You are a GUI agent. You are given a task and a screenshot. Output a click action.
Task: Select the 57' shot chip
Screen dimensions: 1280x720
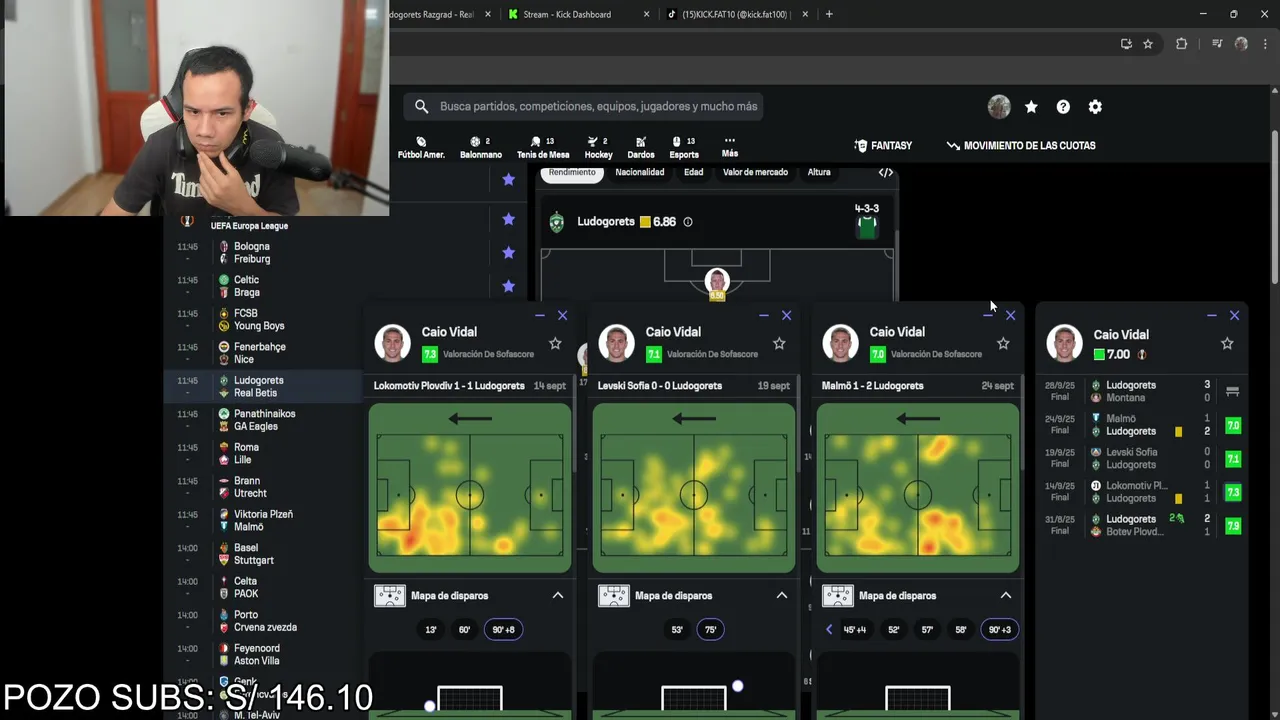coord(927,630)
